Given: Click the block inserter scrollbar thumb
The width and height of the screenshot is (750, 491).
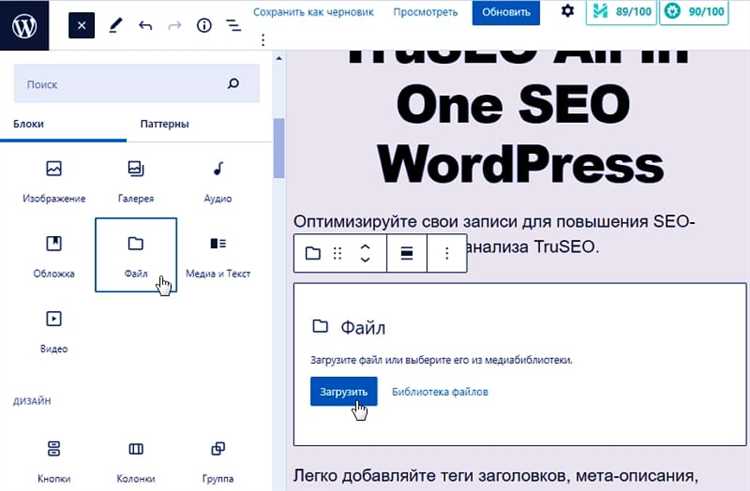Looking at the screenshot, I should pos(279,148).
